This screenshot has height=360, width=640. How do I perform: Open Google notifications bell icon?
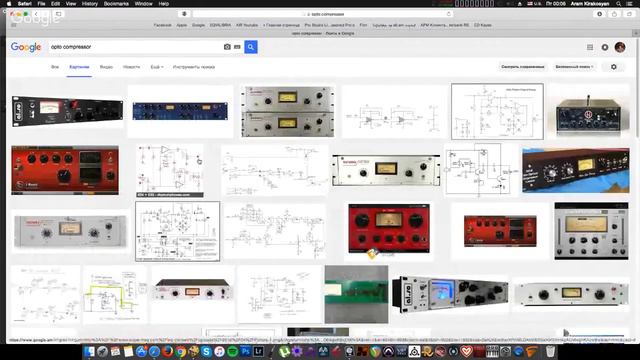pyautogui.click(x=605, y=47)
